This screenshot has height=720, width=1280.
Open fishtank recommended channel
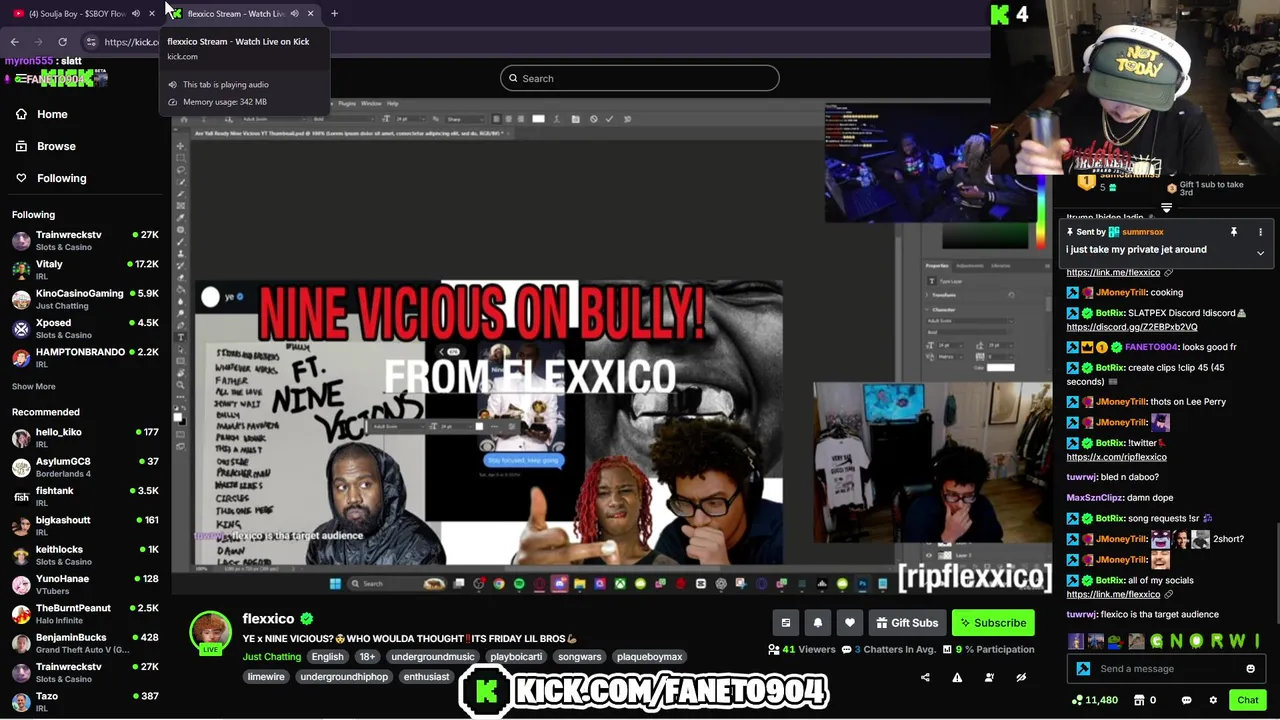[85, 496]
